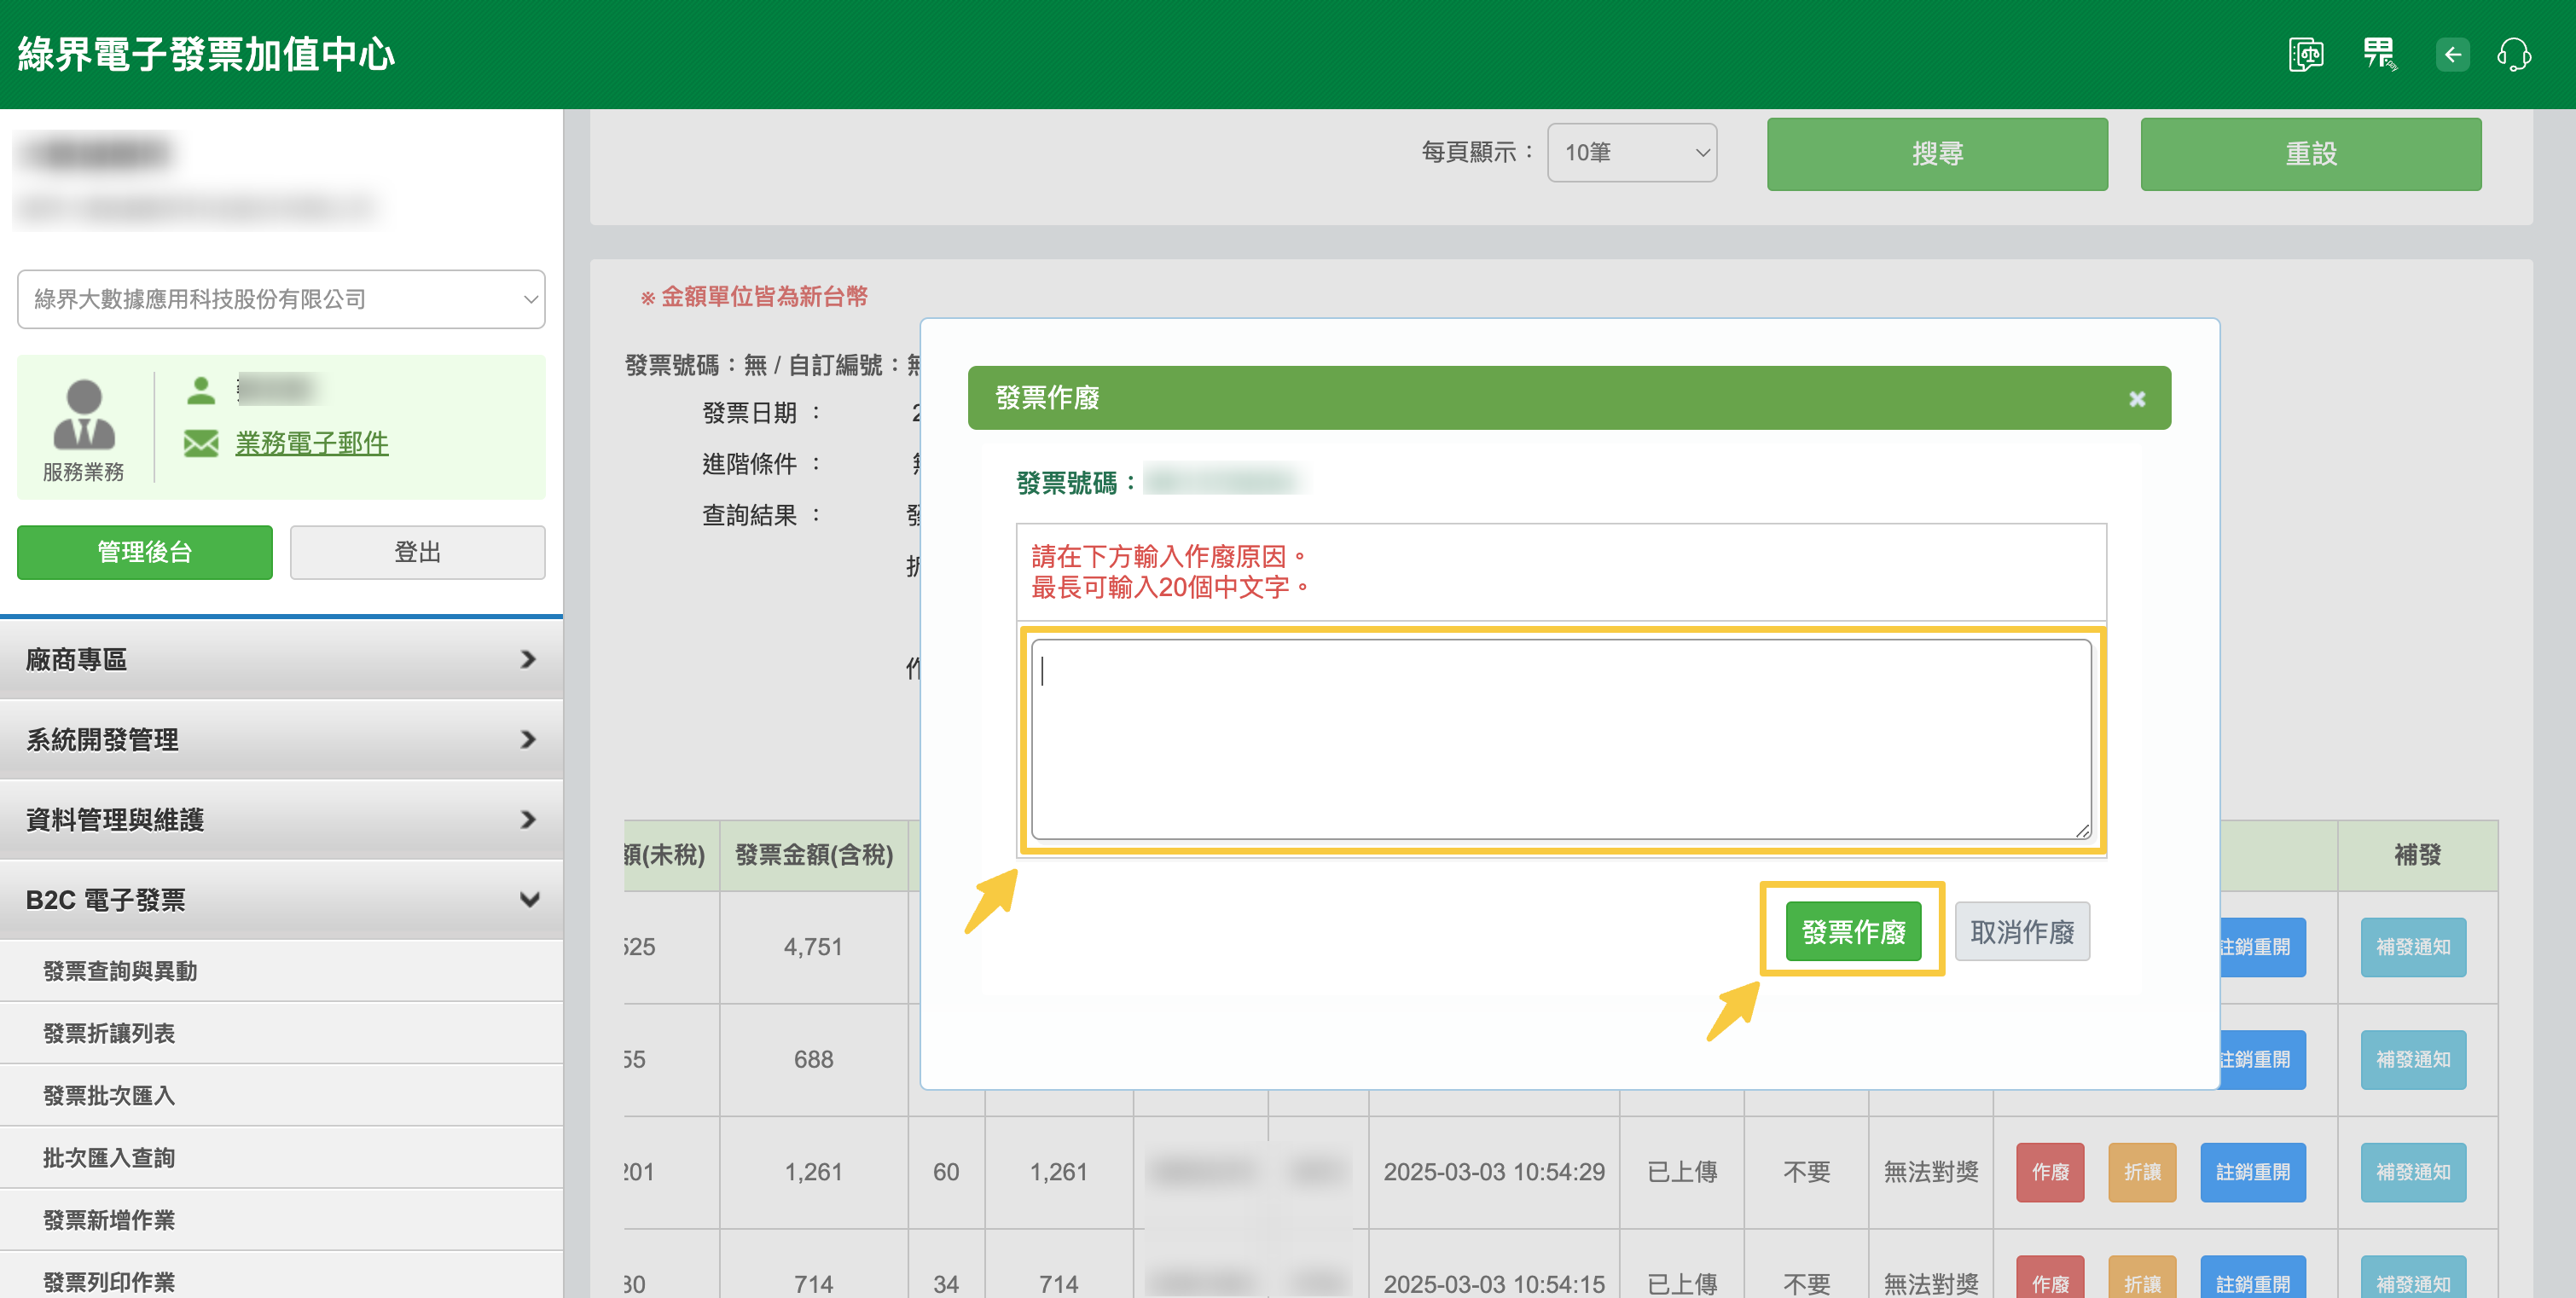Click inside the void reason text area

(1560, 740)
